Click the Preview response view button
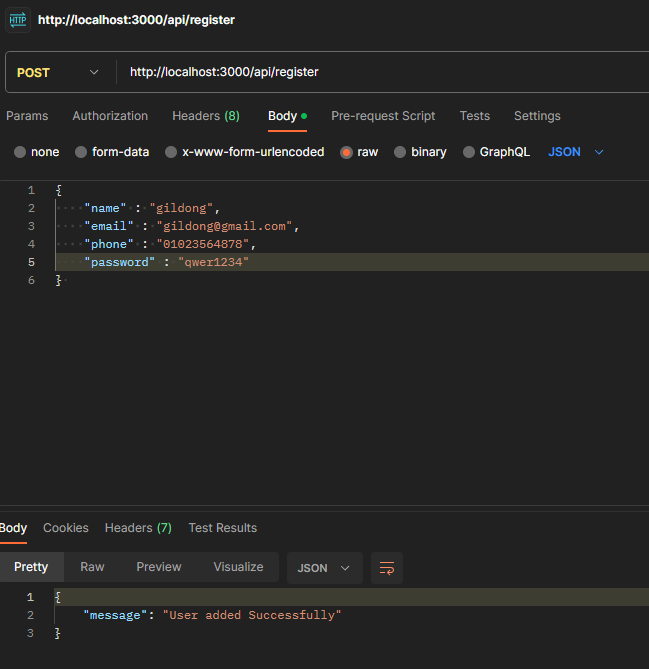Screen dimensions: 649x669 point(159,567)
